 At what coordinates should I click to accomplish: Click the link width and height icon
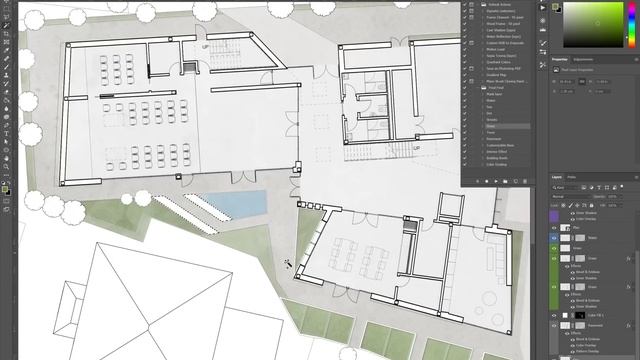582,82
